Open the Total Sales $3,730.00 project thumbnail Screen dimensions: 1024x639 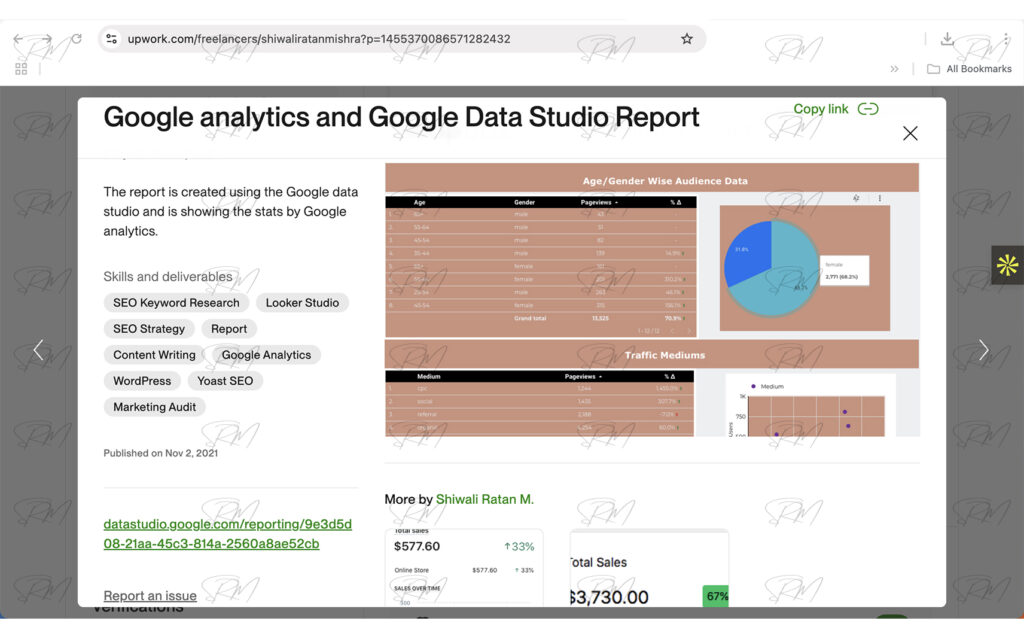[x=649, y=568]
